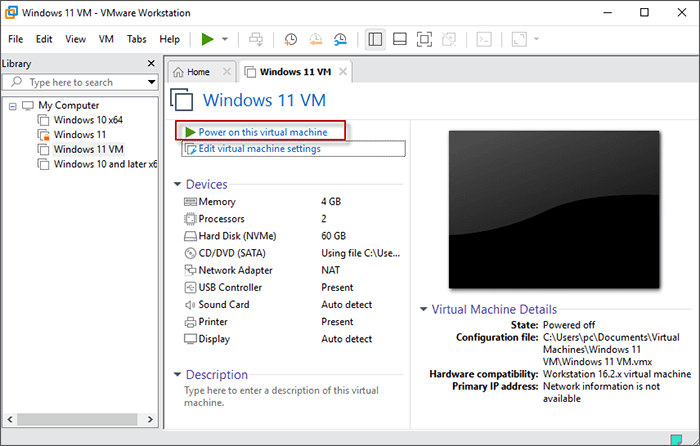The image size is (700, 446).
Task: Click the Take Snapshot clock icon
Action: tap(290, 39)
